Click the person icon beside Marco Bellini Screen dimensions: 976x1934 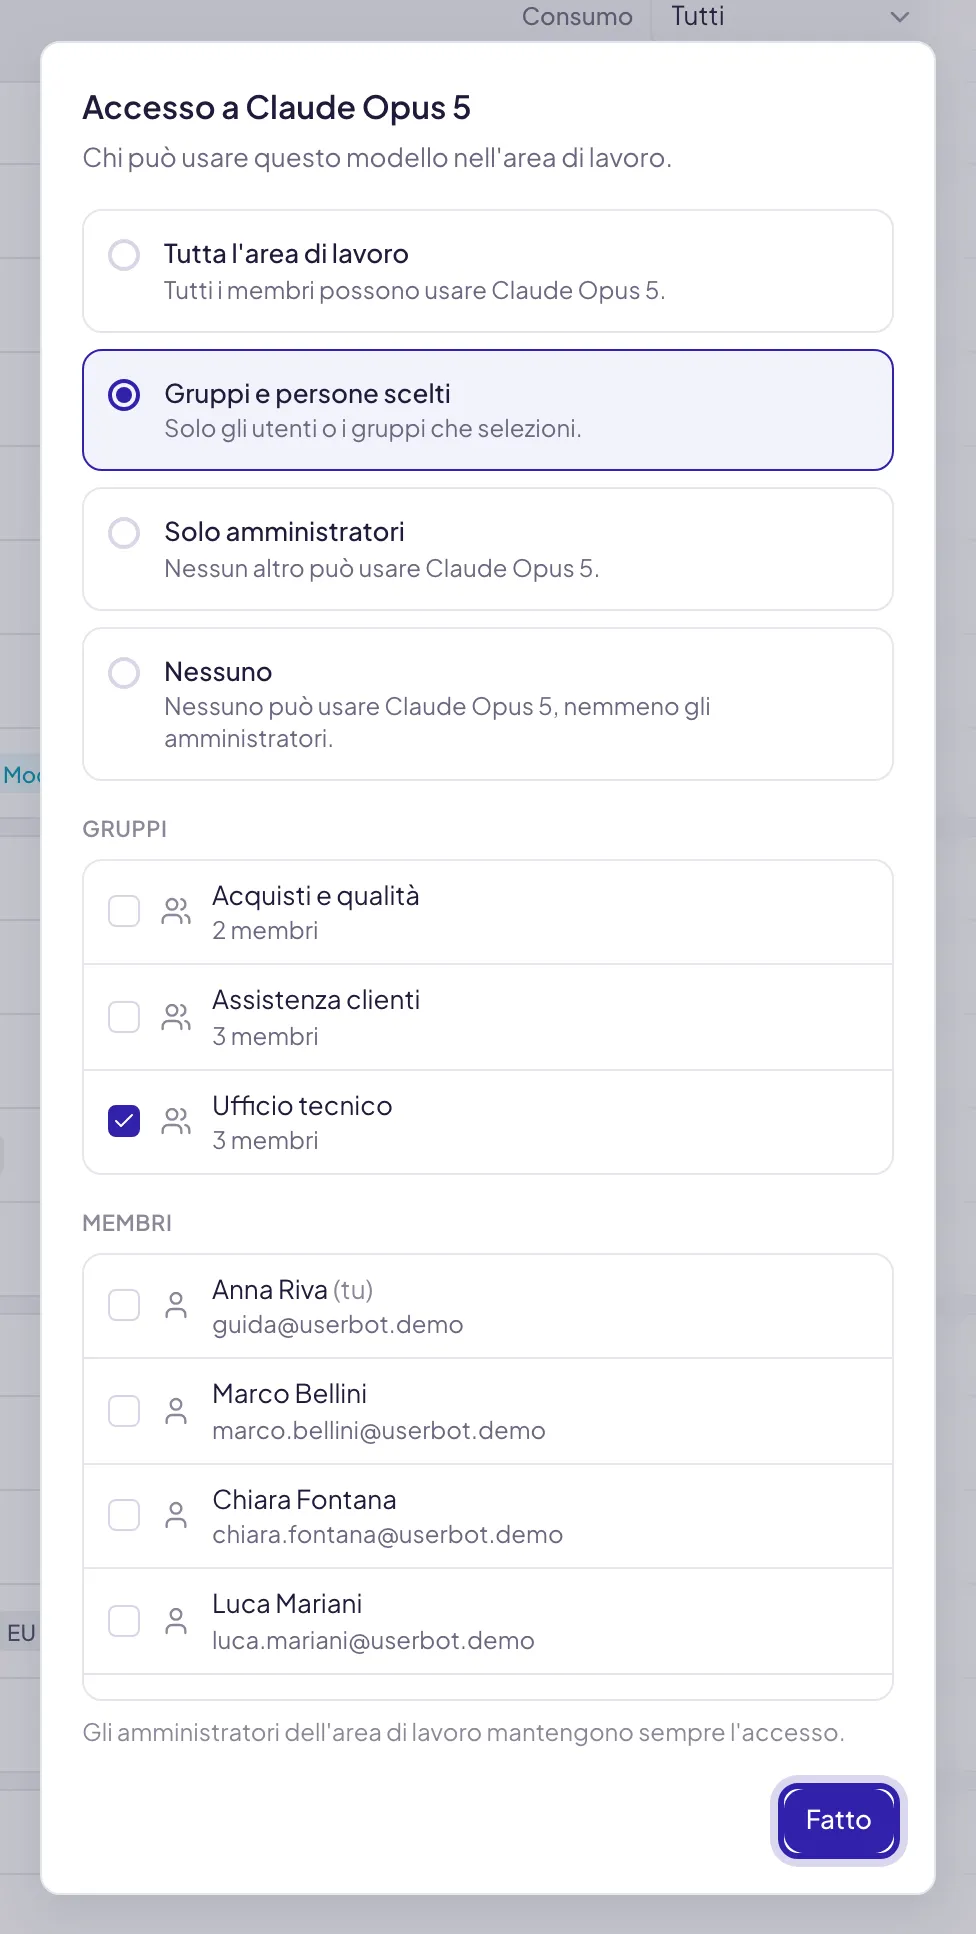(176, 1411)
